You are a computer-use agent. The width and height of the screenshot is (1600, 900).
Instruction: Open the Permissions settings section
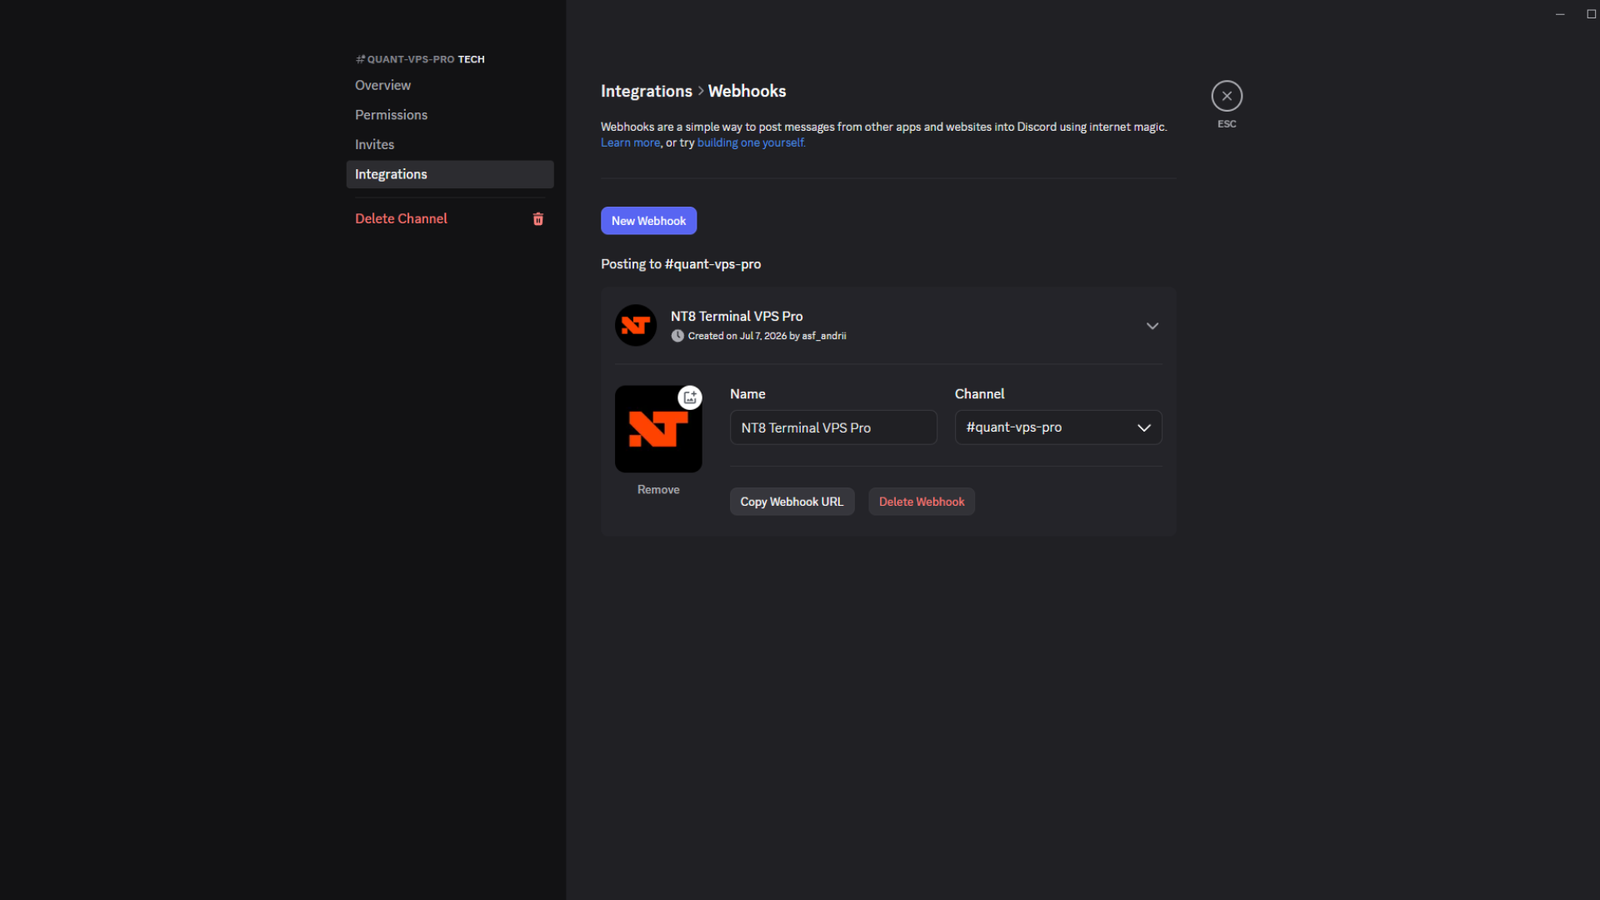450,115
